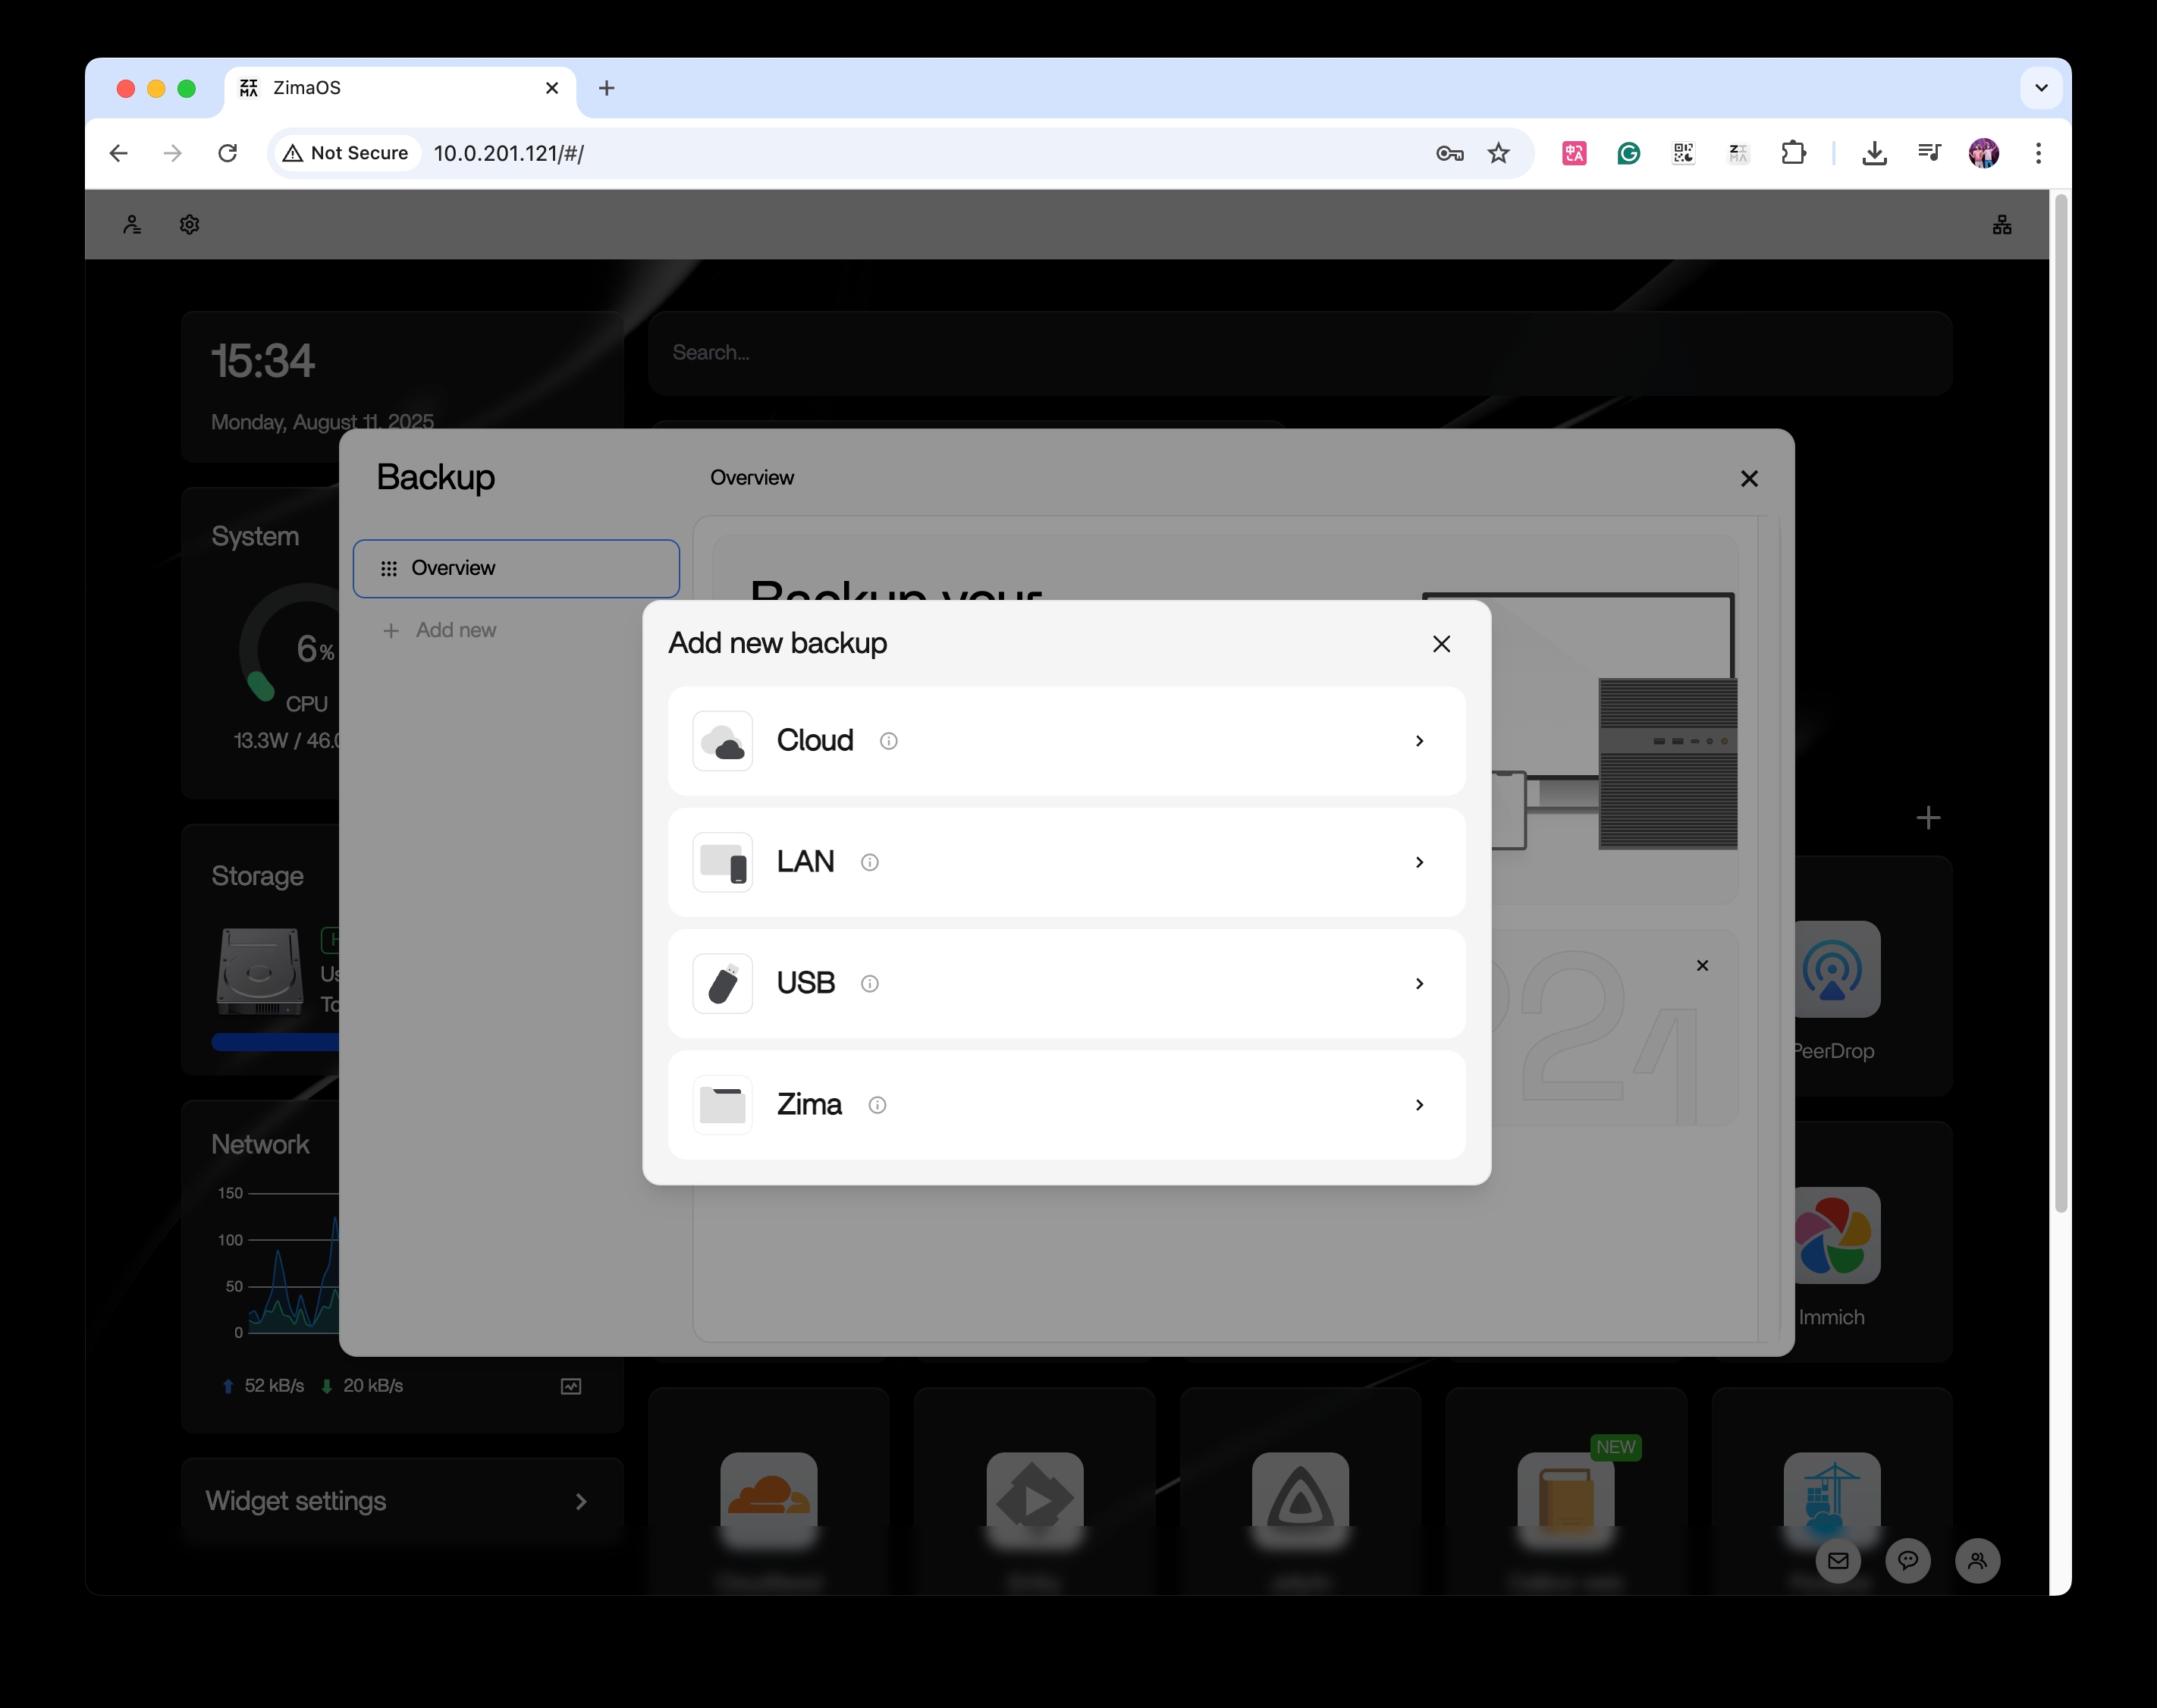2157x1708 pixels.
Task: Open the Portainer crane app icon
Action: [1832, 1500]
